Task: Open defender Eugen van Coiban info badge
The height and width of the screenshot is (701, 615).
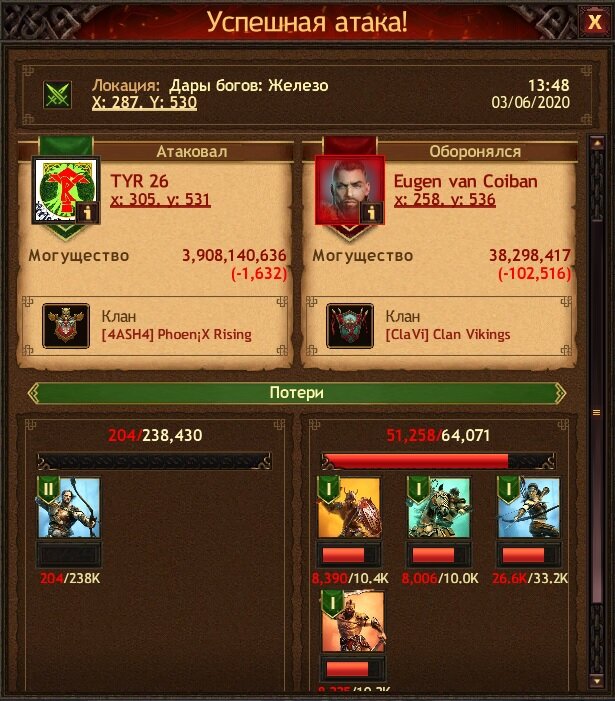Action: 371,213
